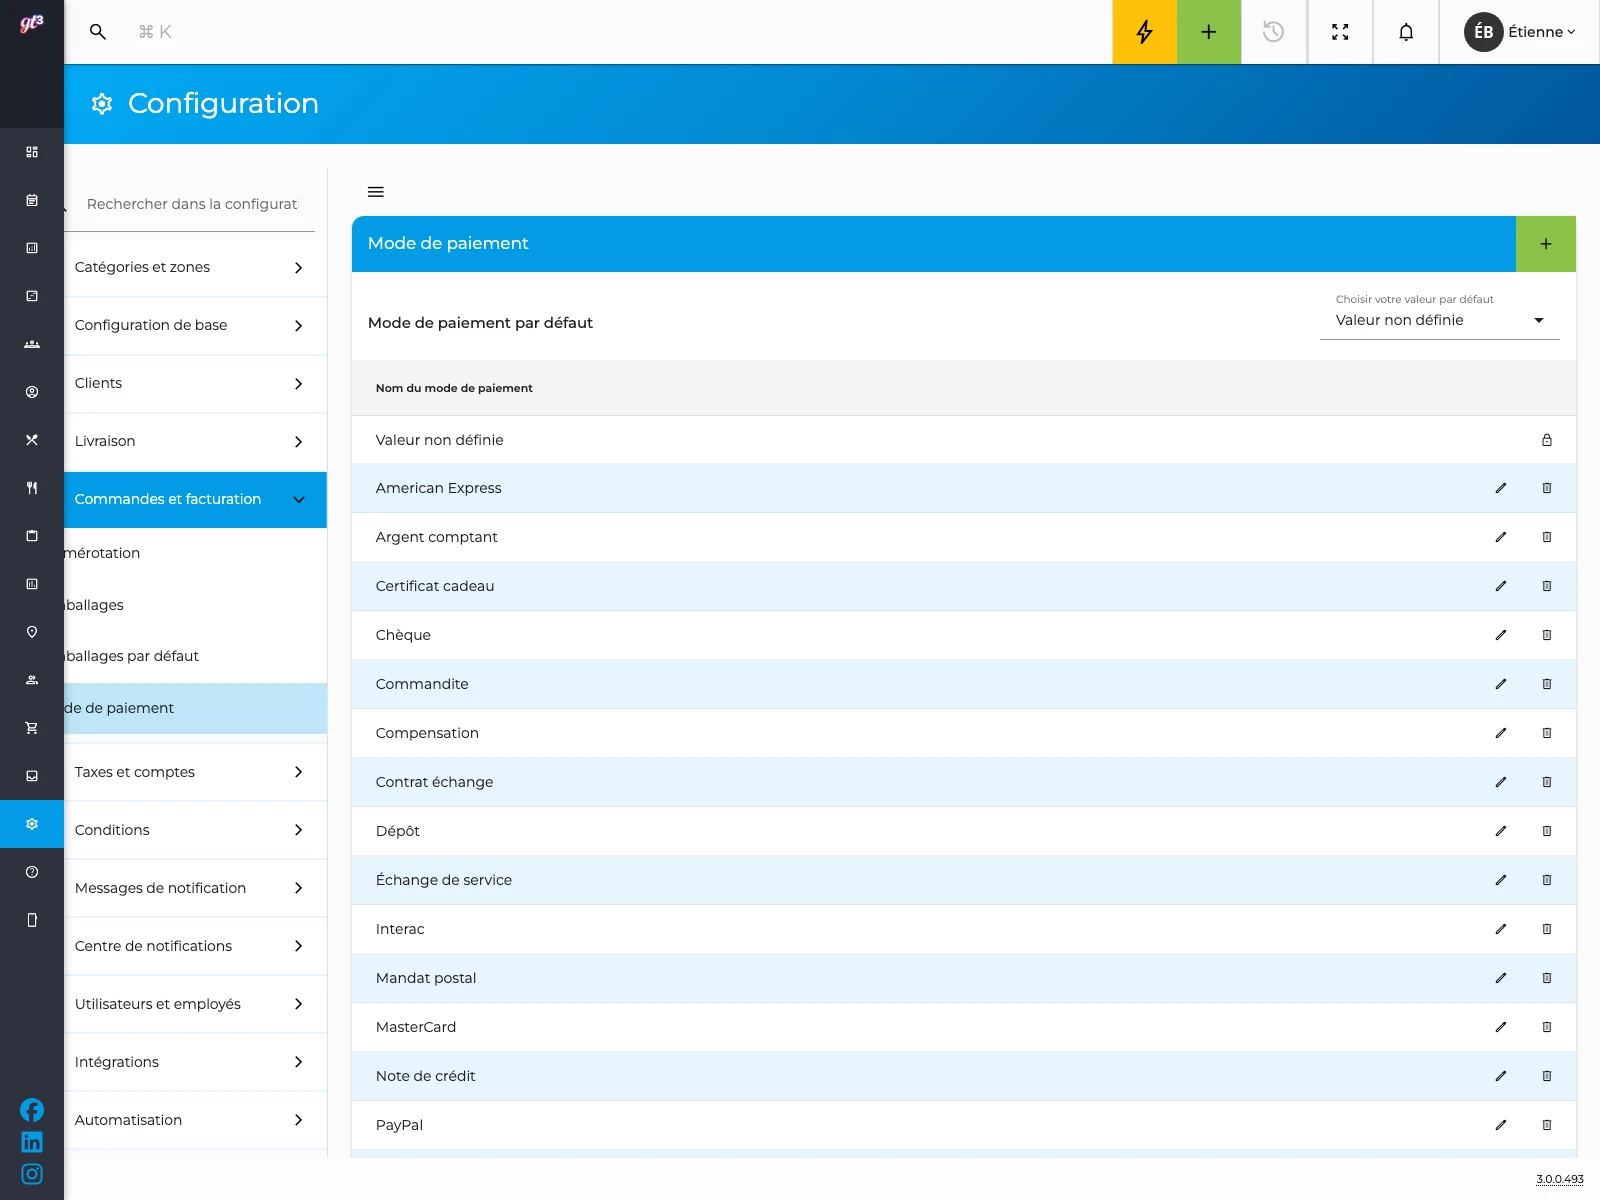Viewport: 1600px width, 1200px height.
Task: Open the LinkedIn link in sidebar
Action: click(32, 1142)
